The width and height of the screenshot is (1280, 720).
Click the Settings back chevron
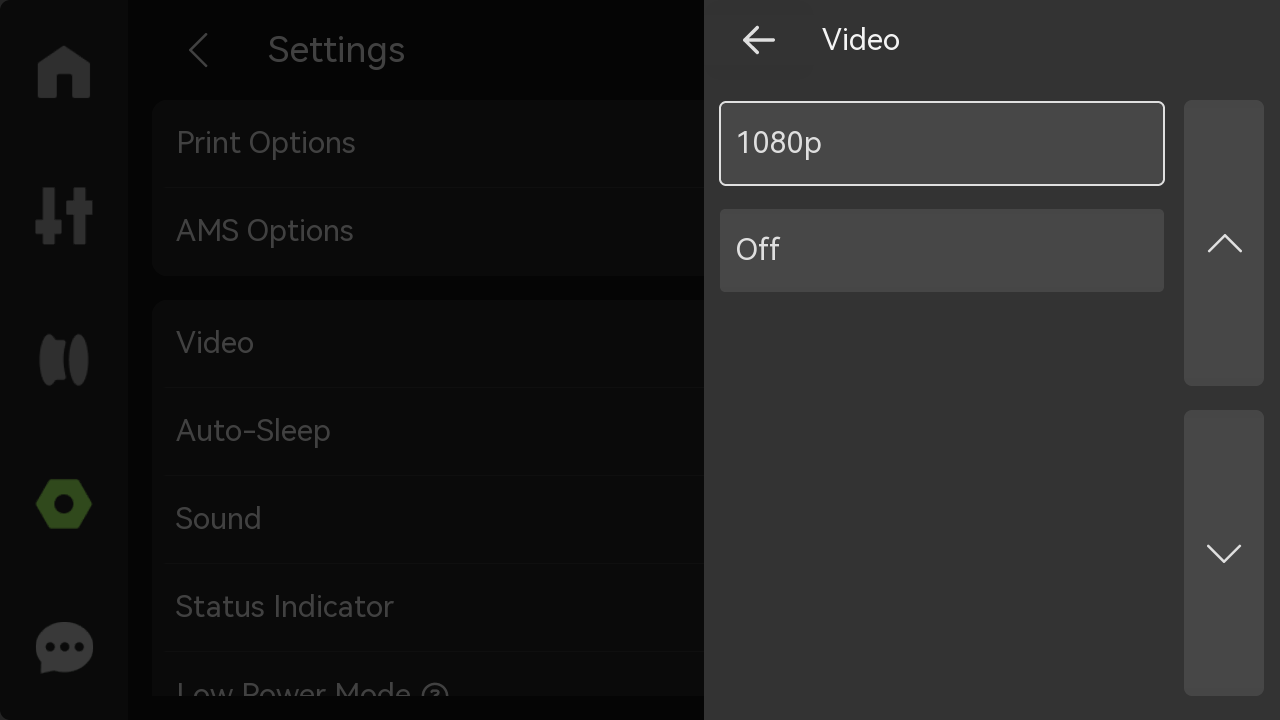(x=198, y=50)
